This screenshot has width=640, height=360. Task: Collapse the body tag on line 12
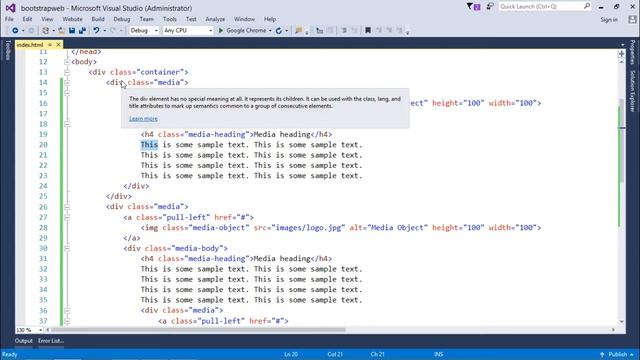67,62
